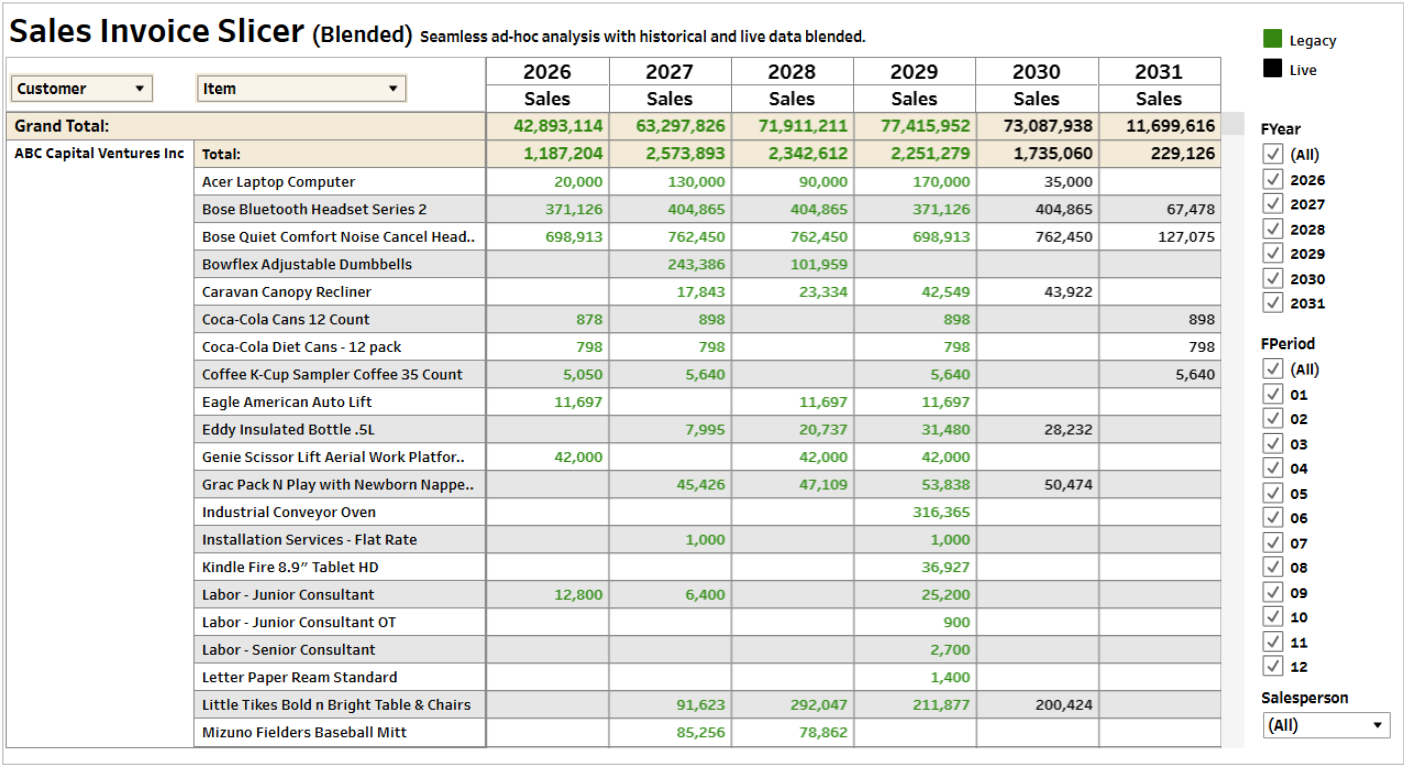Toggle the 2026 fiscal year checkbox
Image resolution: width=1407 pixels, height=767 pixels.
[1273, 179]
